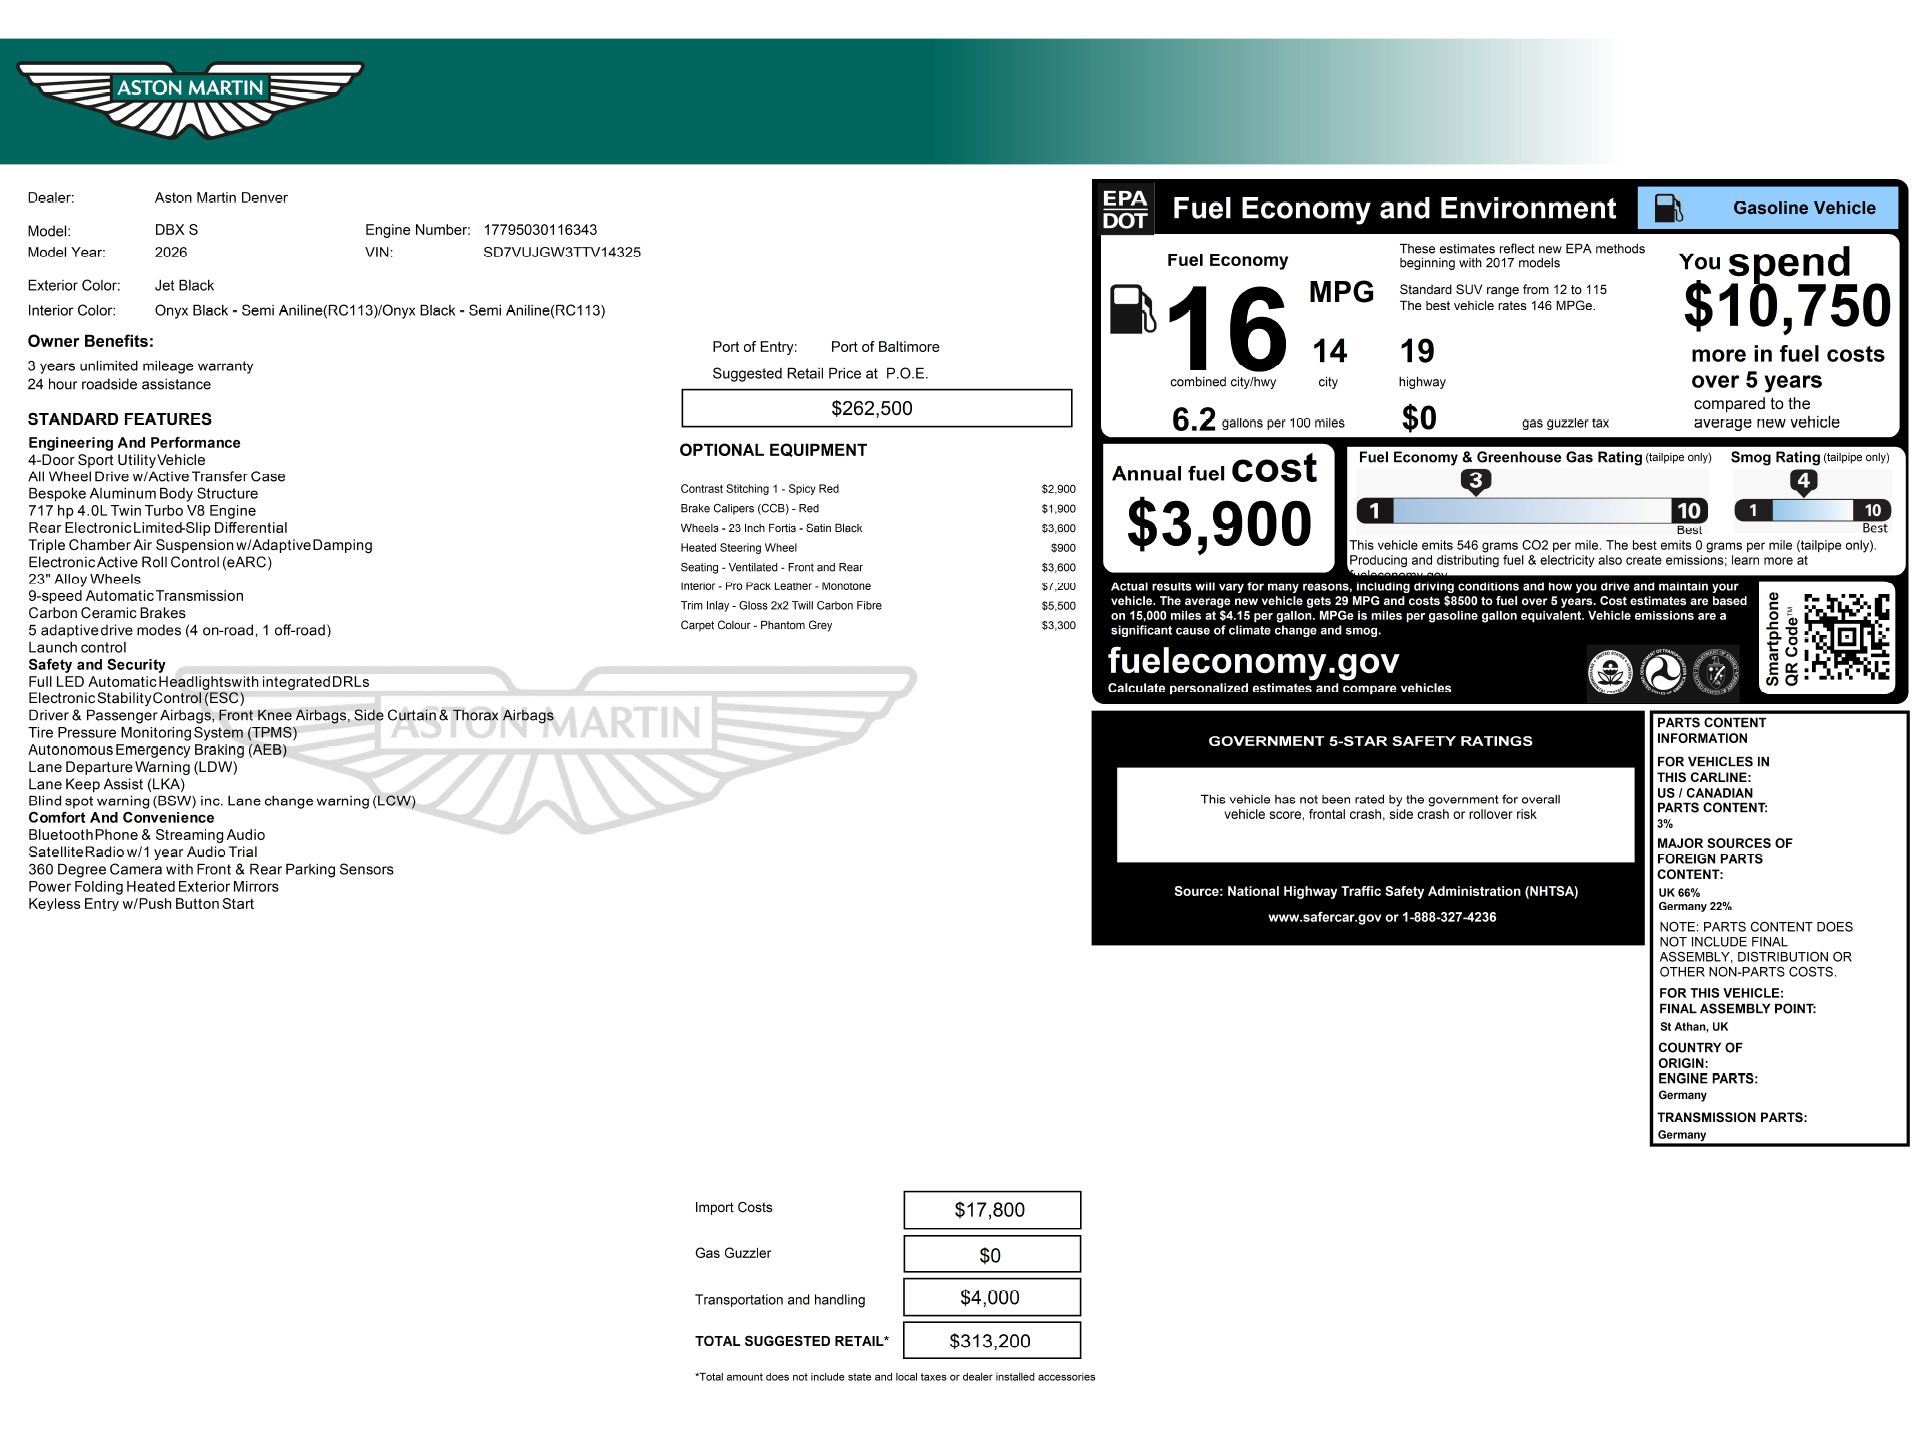Click the Trim Inlay Carbon Fibre option line
The height and width of the screenshot is (1440, 1920).
click(x=781, y=606)
